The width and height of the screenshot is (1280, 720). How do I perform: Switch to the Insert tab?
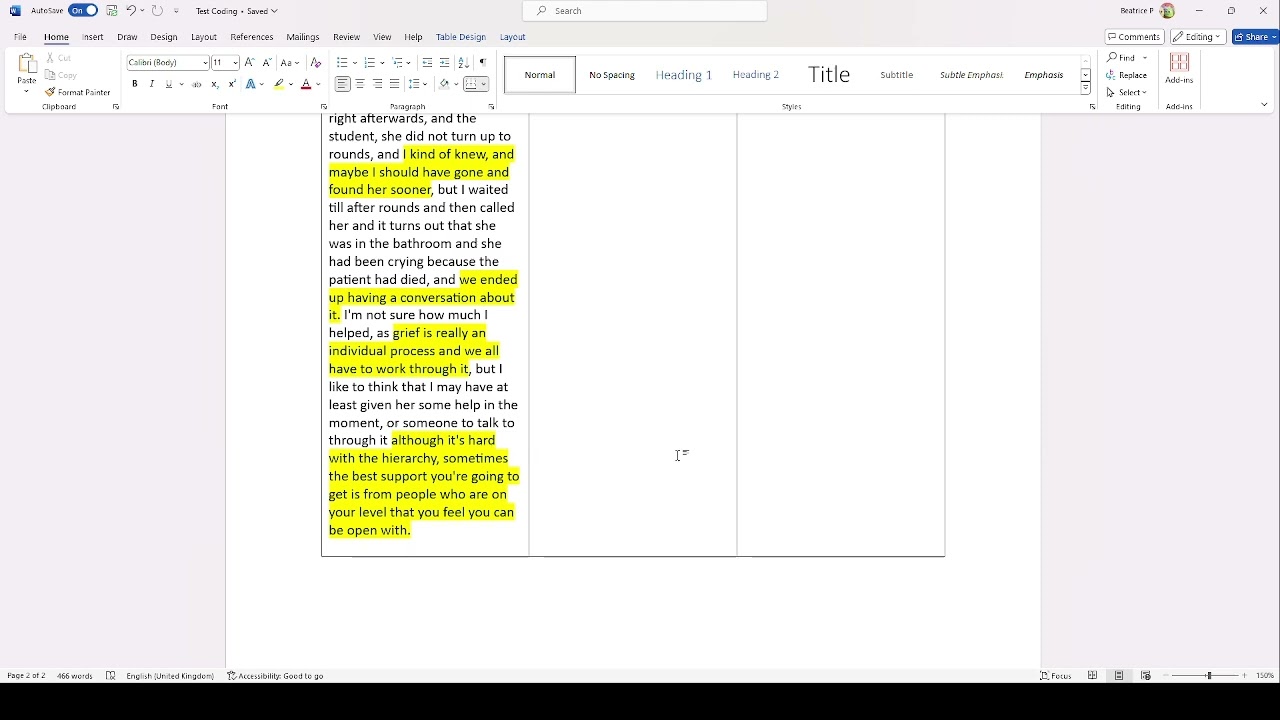pyautogui.click(x=93, y=37)
